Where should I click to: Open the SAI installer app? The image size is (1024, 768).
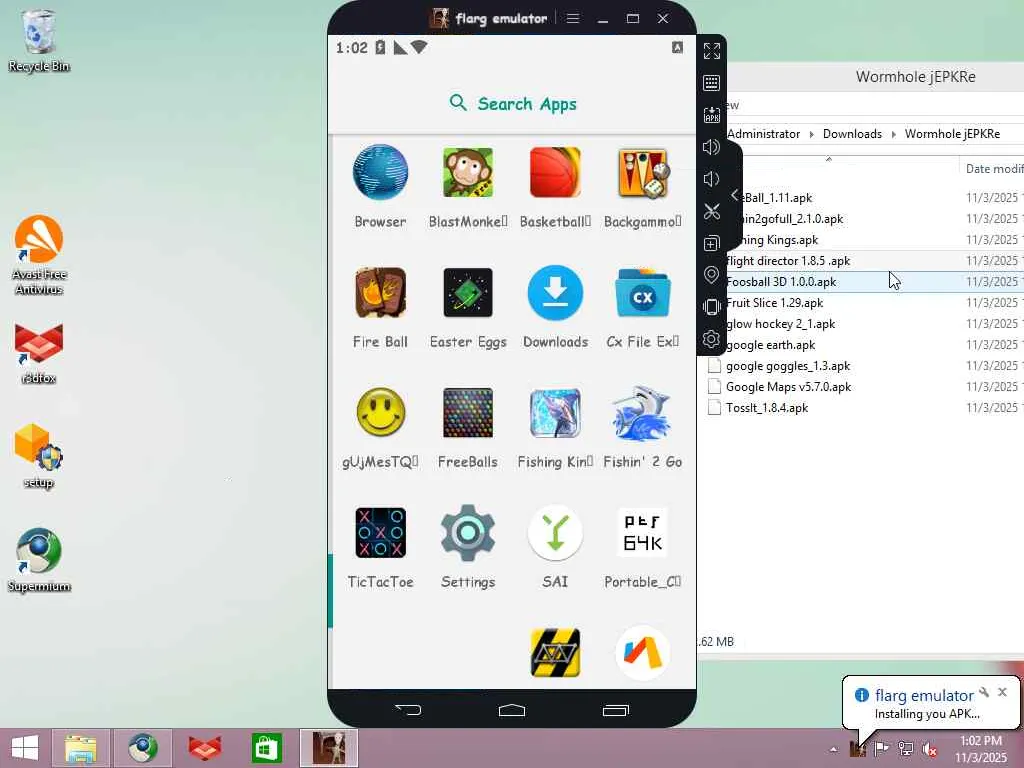pyautogui.click(x=555, y=533)
